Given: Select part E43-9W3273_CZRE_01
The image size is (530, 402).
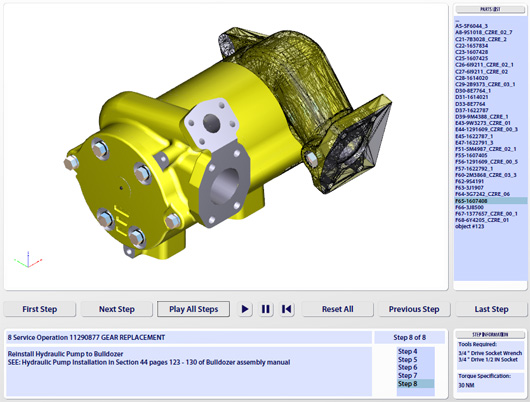Looking at the screenshot, I should point(482,123).
